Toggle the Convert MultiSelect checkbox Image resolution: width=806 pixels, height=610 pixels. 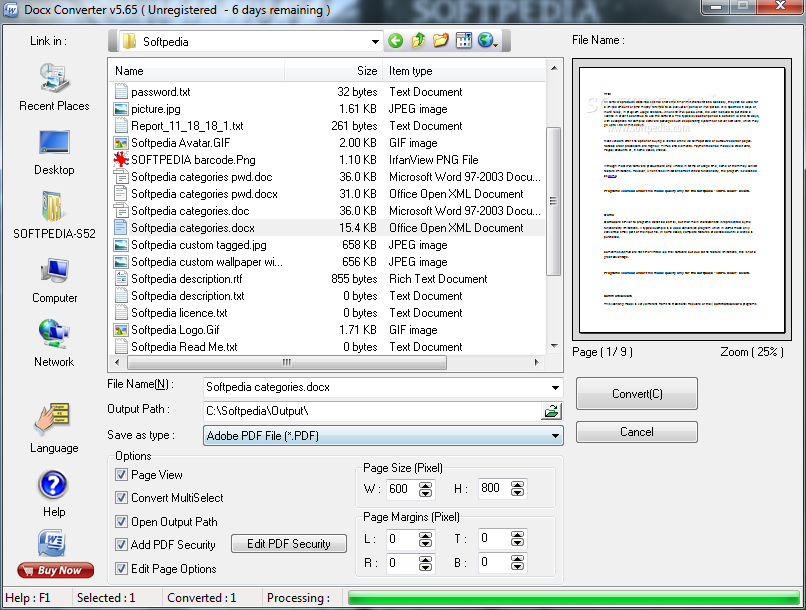click(121, 497)
